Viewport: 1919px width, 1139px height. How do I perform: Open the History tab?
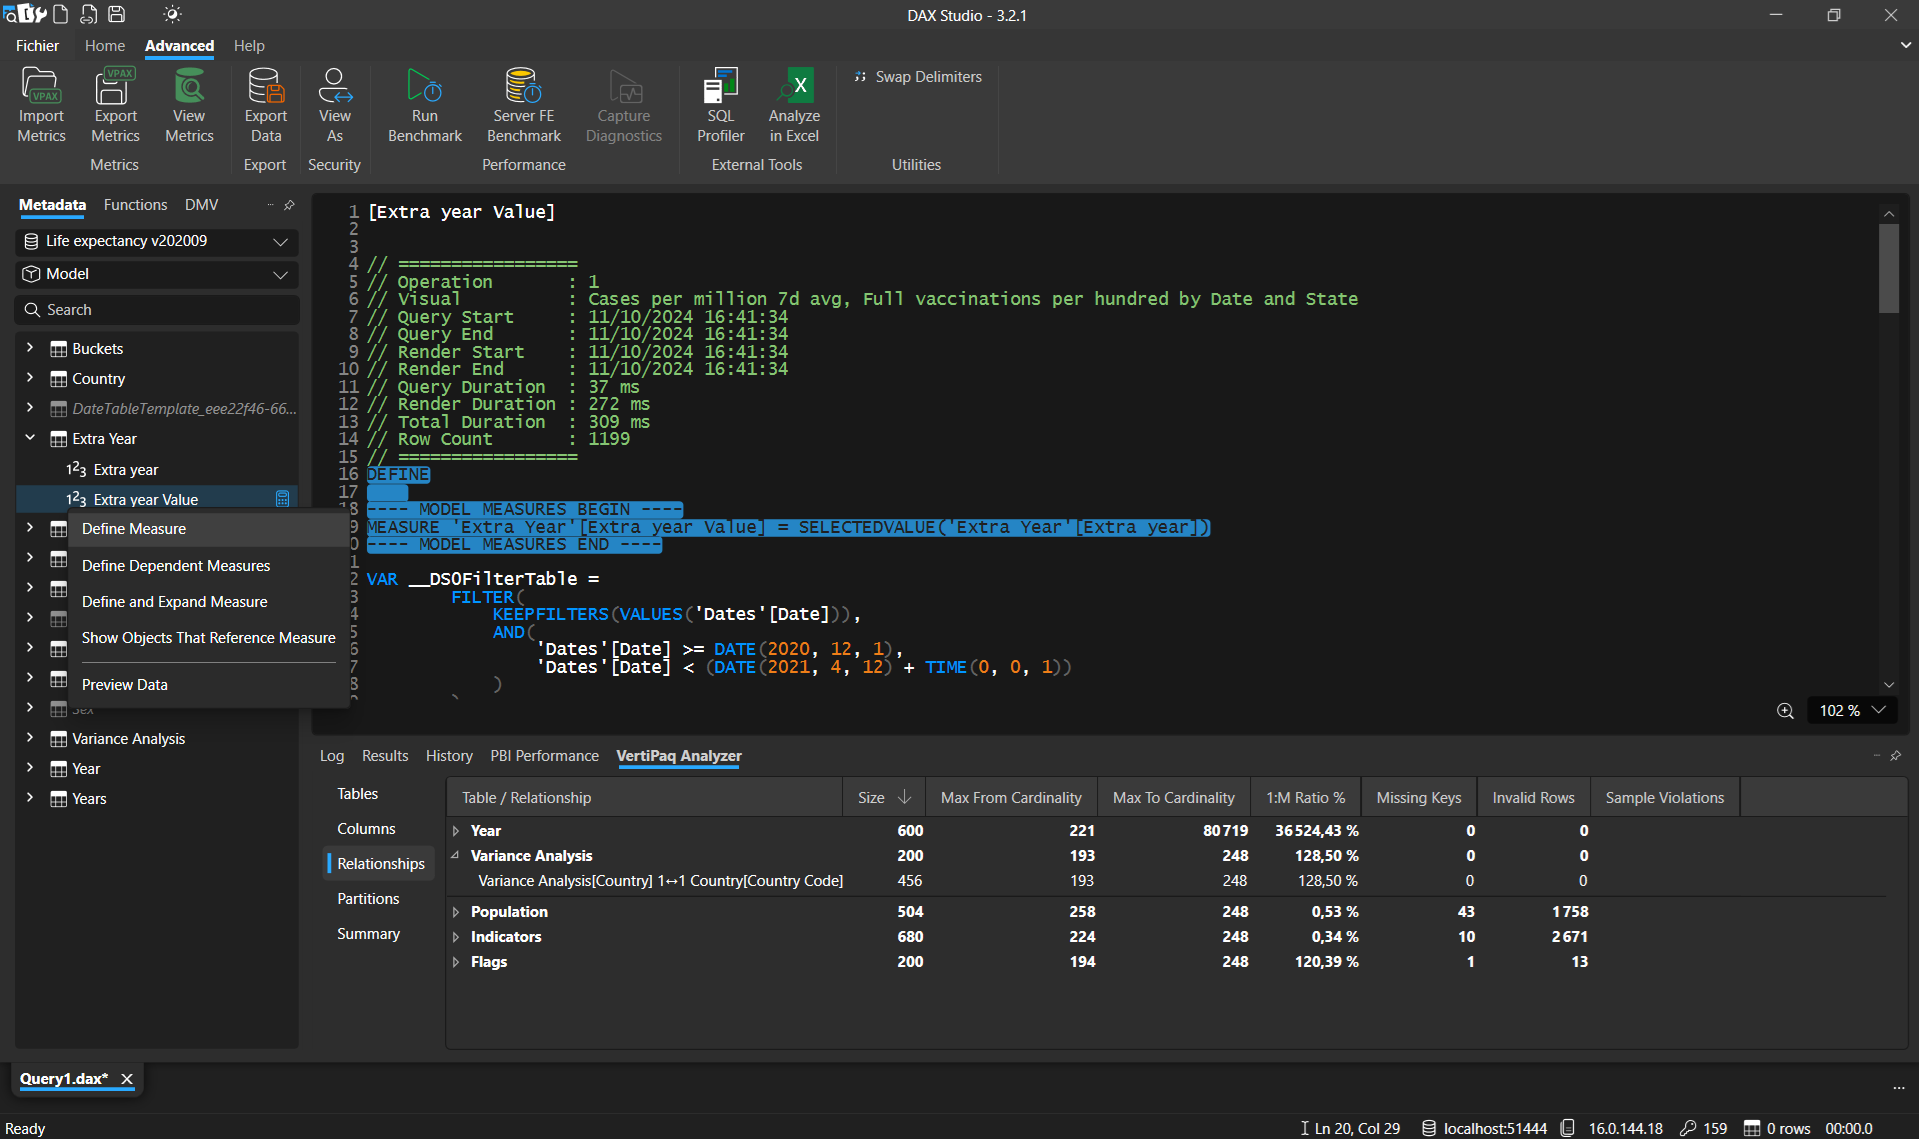coord(449,756)
